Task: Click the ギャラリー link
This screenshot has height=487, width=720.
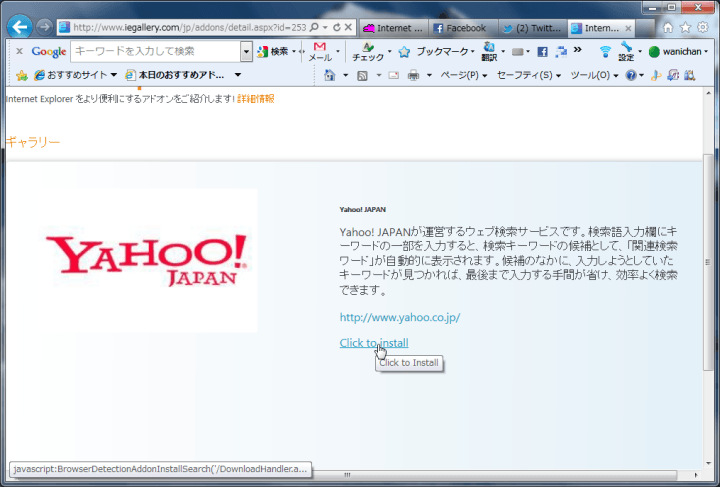Action: [x=33, y=142]
